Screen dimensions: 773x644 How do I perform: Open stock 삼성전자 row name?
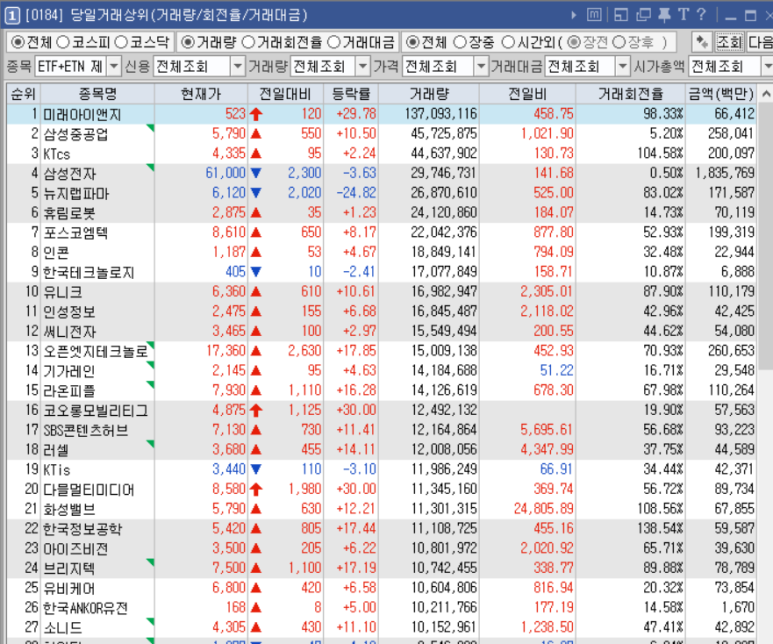click(70, 174)
